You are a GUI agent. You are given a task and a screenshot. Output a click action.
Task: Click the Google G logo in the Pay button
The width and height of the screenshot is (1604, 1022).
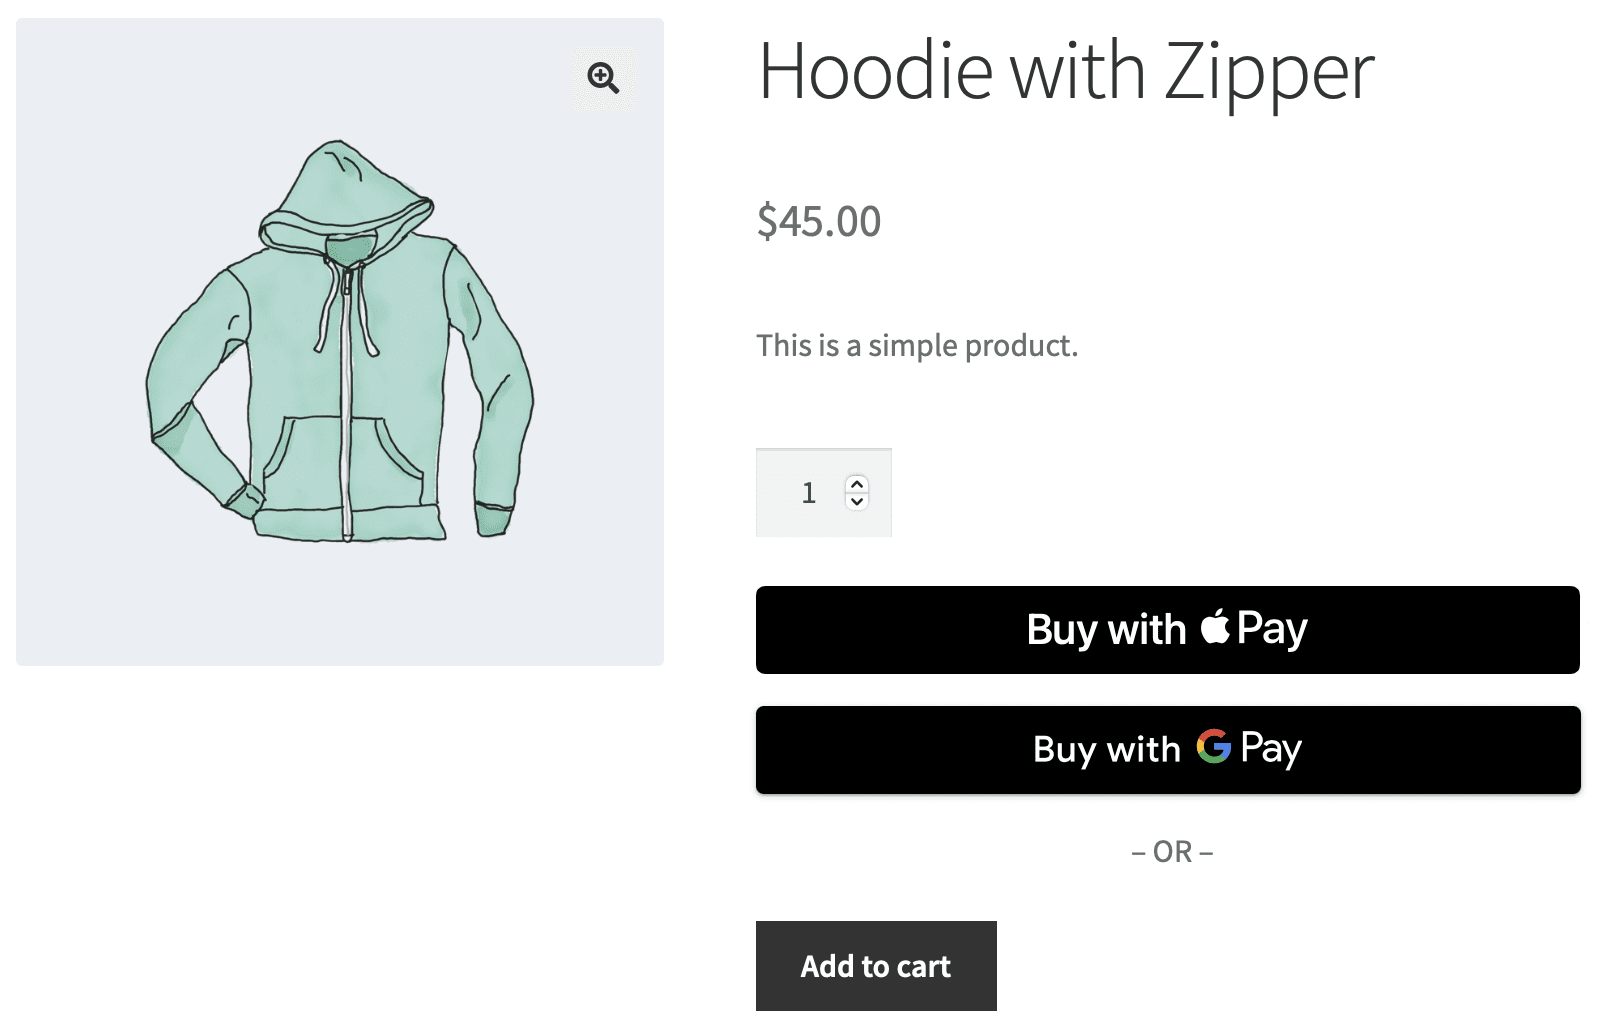click(x=1213, y=747)
